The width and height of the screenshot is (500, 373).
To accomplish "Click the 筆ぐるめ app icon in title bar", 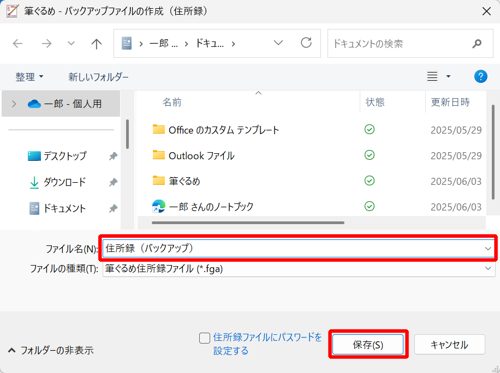I will coord(12,11).
